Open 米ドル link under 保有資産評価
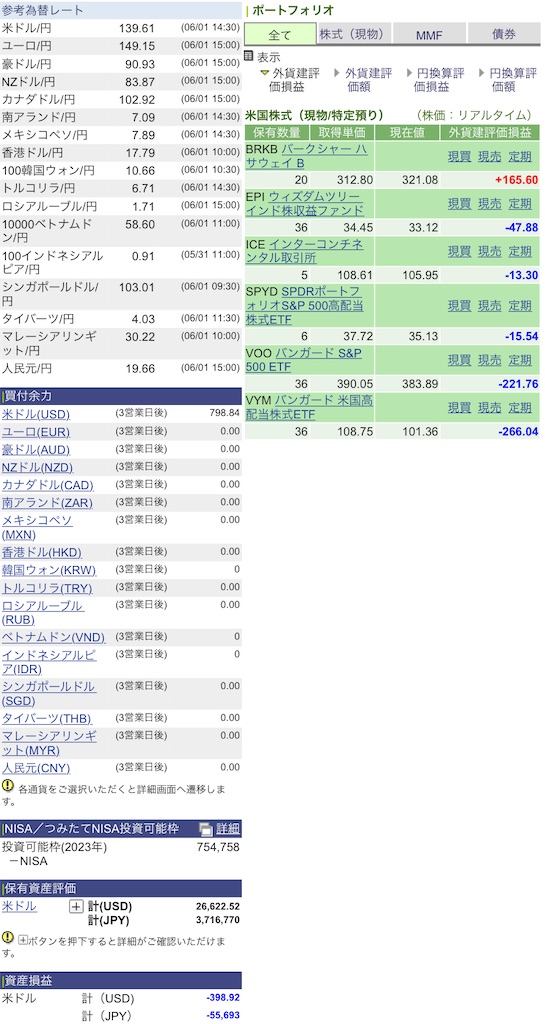545x1024 pixels. pyautogui.click(x=20, y=906)
